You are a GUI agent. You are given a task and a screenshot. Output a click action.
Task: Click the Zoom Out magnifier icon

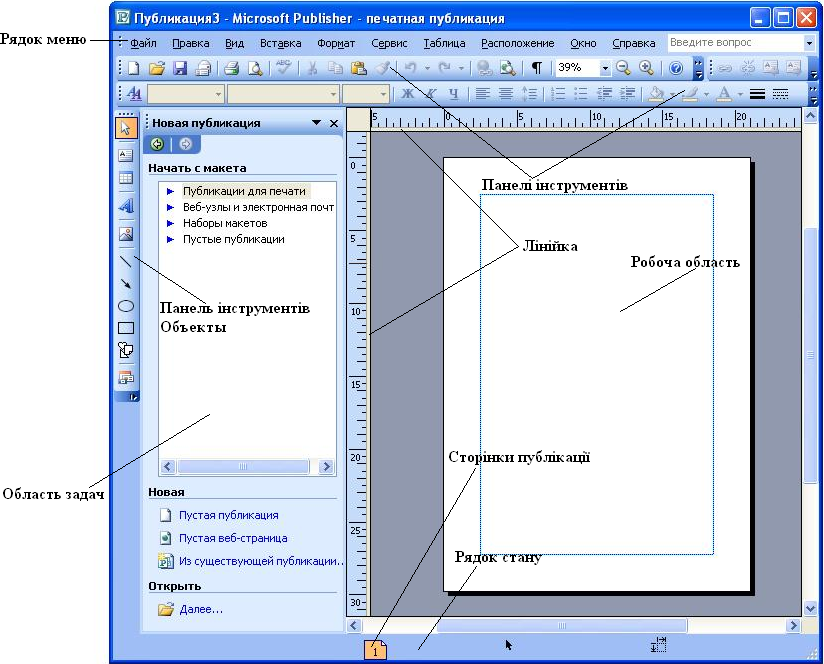click(623, 67)
